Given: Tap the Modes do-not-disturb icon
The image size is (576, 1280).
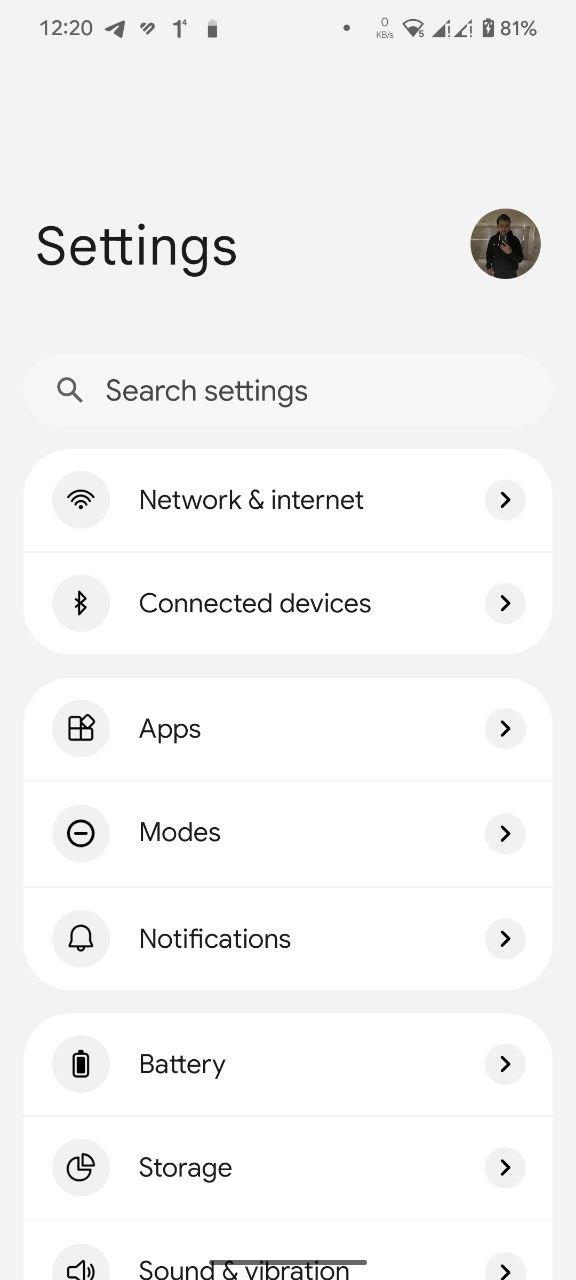Looking at the screenshot, I should coord(81,833).
